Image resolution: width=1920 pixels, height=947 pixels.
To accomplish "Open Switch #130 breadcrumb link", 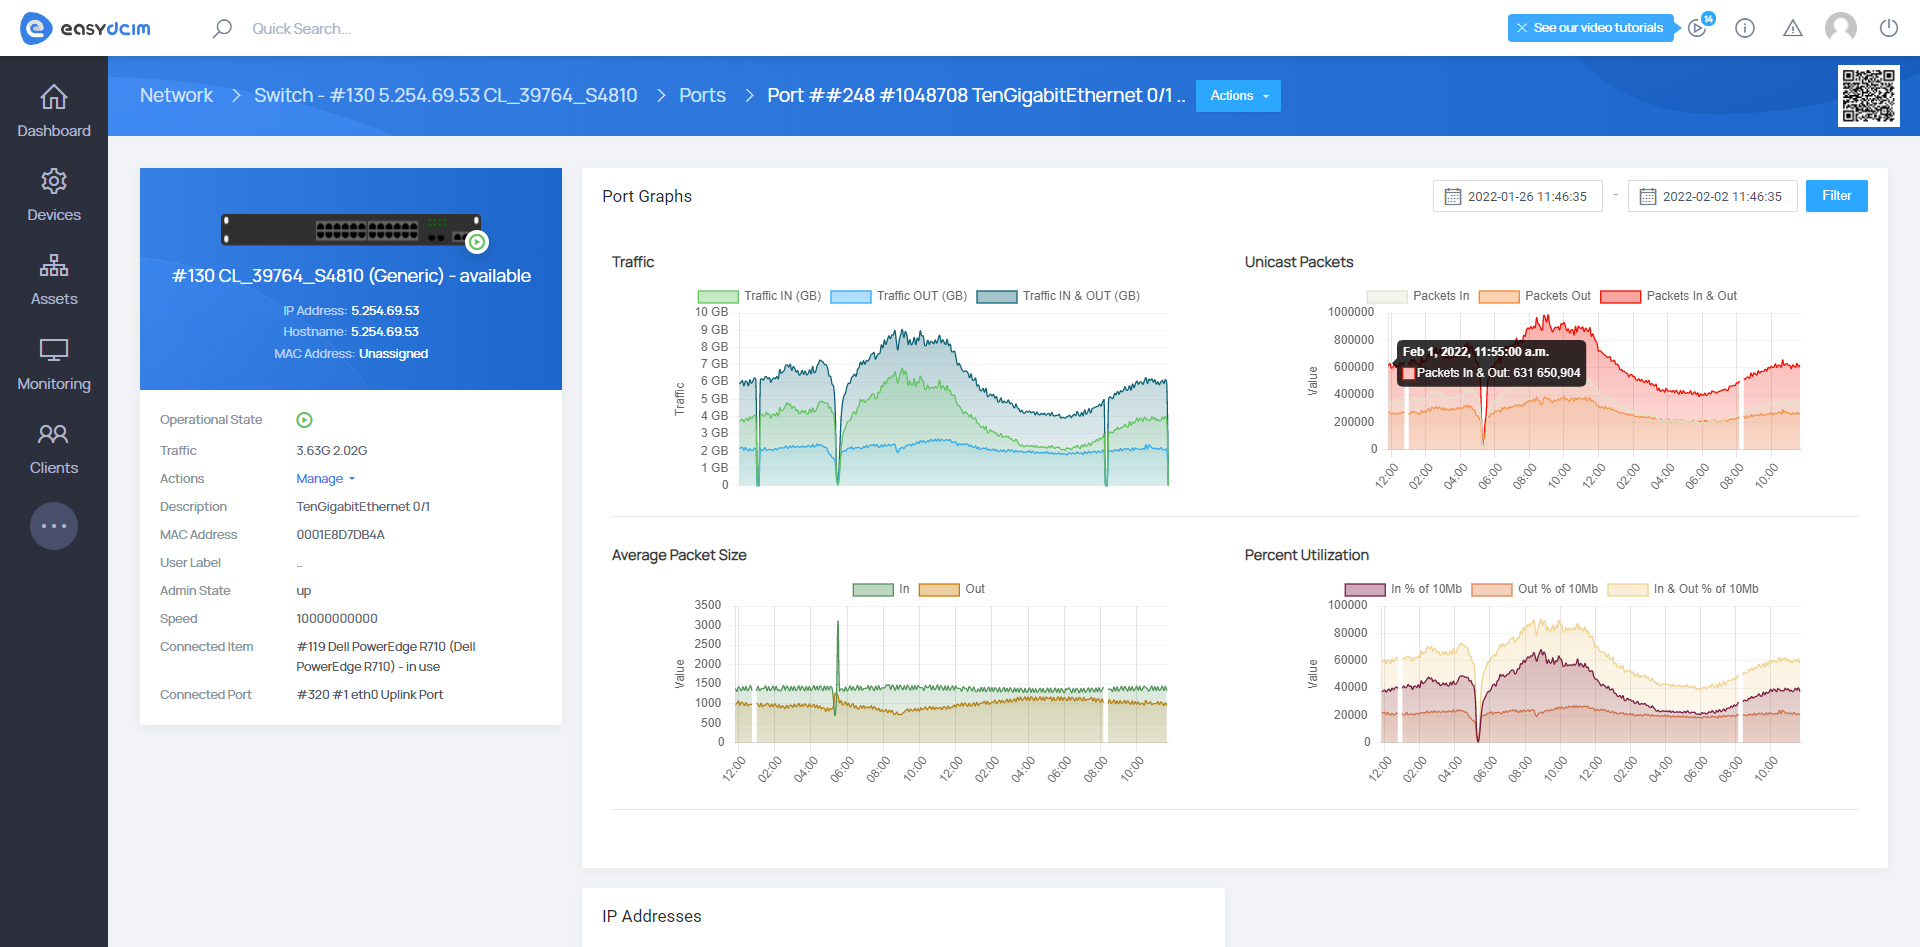I will coord(445,95).
